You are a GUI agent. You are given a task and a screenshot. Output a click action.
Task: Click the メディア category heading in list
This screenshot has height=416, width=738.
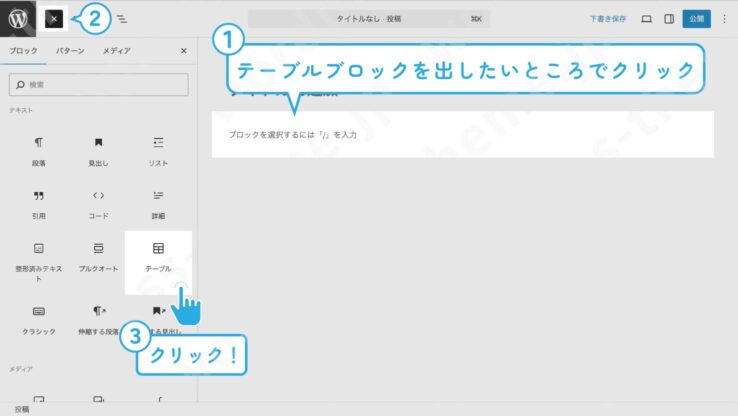tap(21, 369)
